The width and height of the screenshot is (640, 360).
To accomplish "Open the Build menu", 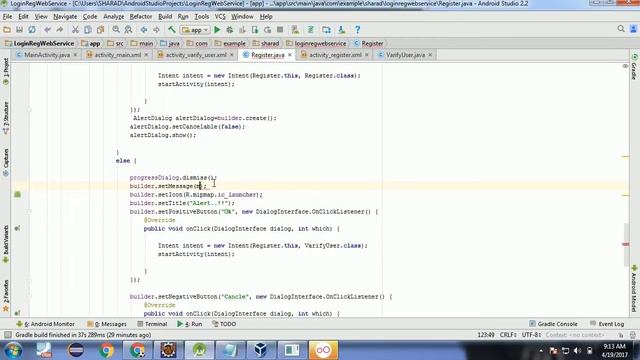I will [x=165, y=17].
